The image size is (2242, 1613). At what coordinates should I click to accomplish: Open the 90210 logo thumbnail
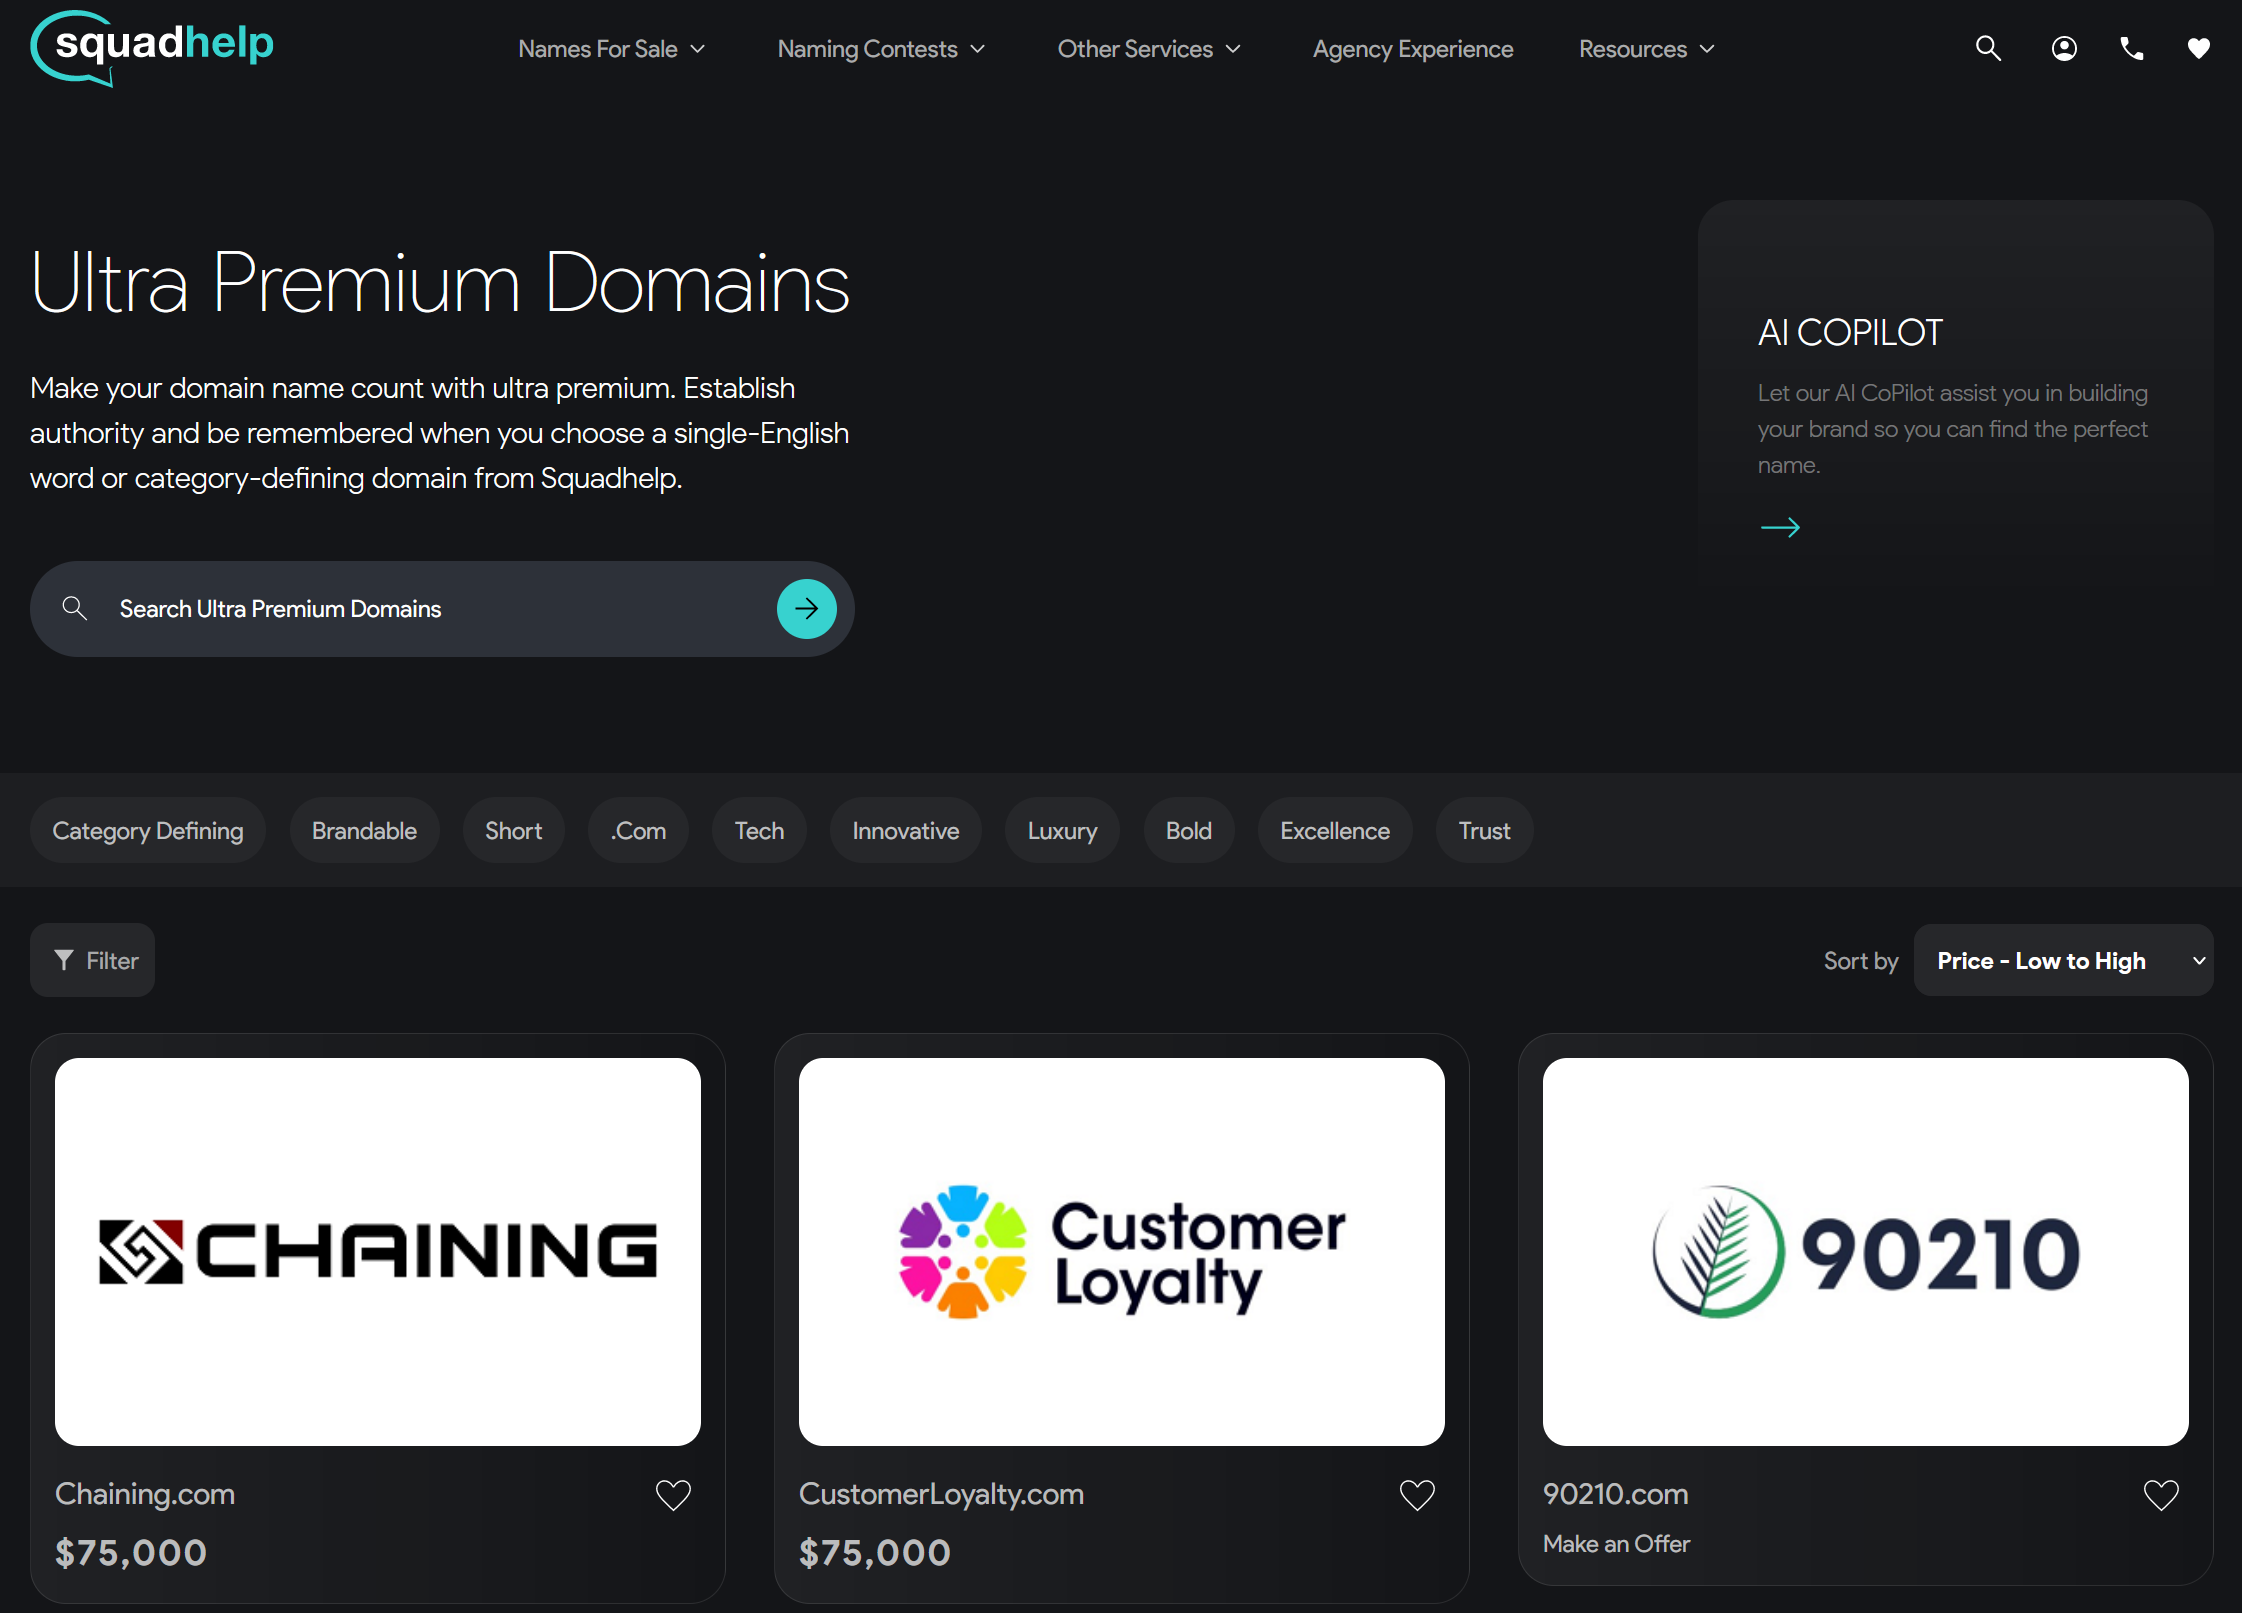point(1866,1251)
